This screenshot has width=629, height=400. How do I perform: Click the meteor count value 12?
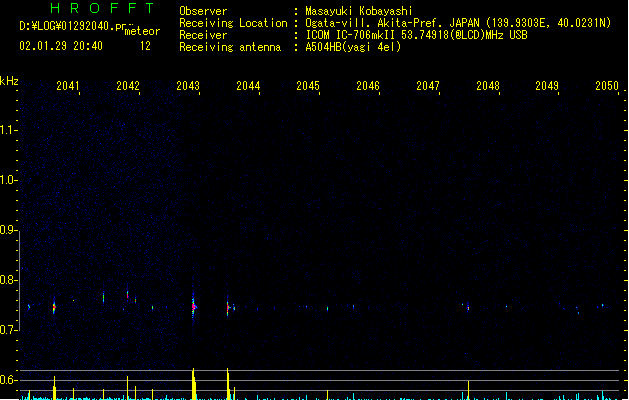tap(145, 46)
